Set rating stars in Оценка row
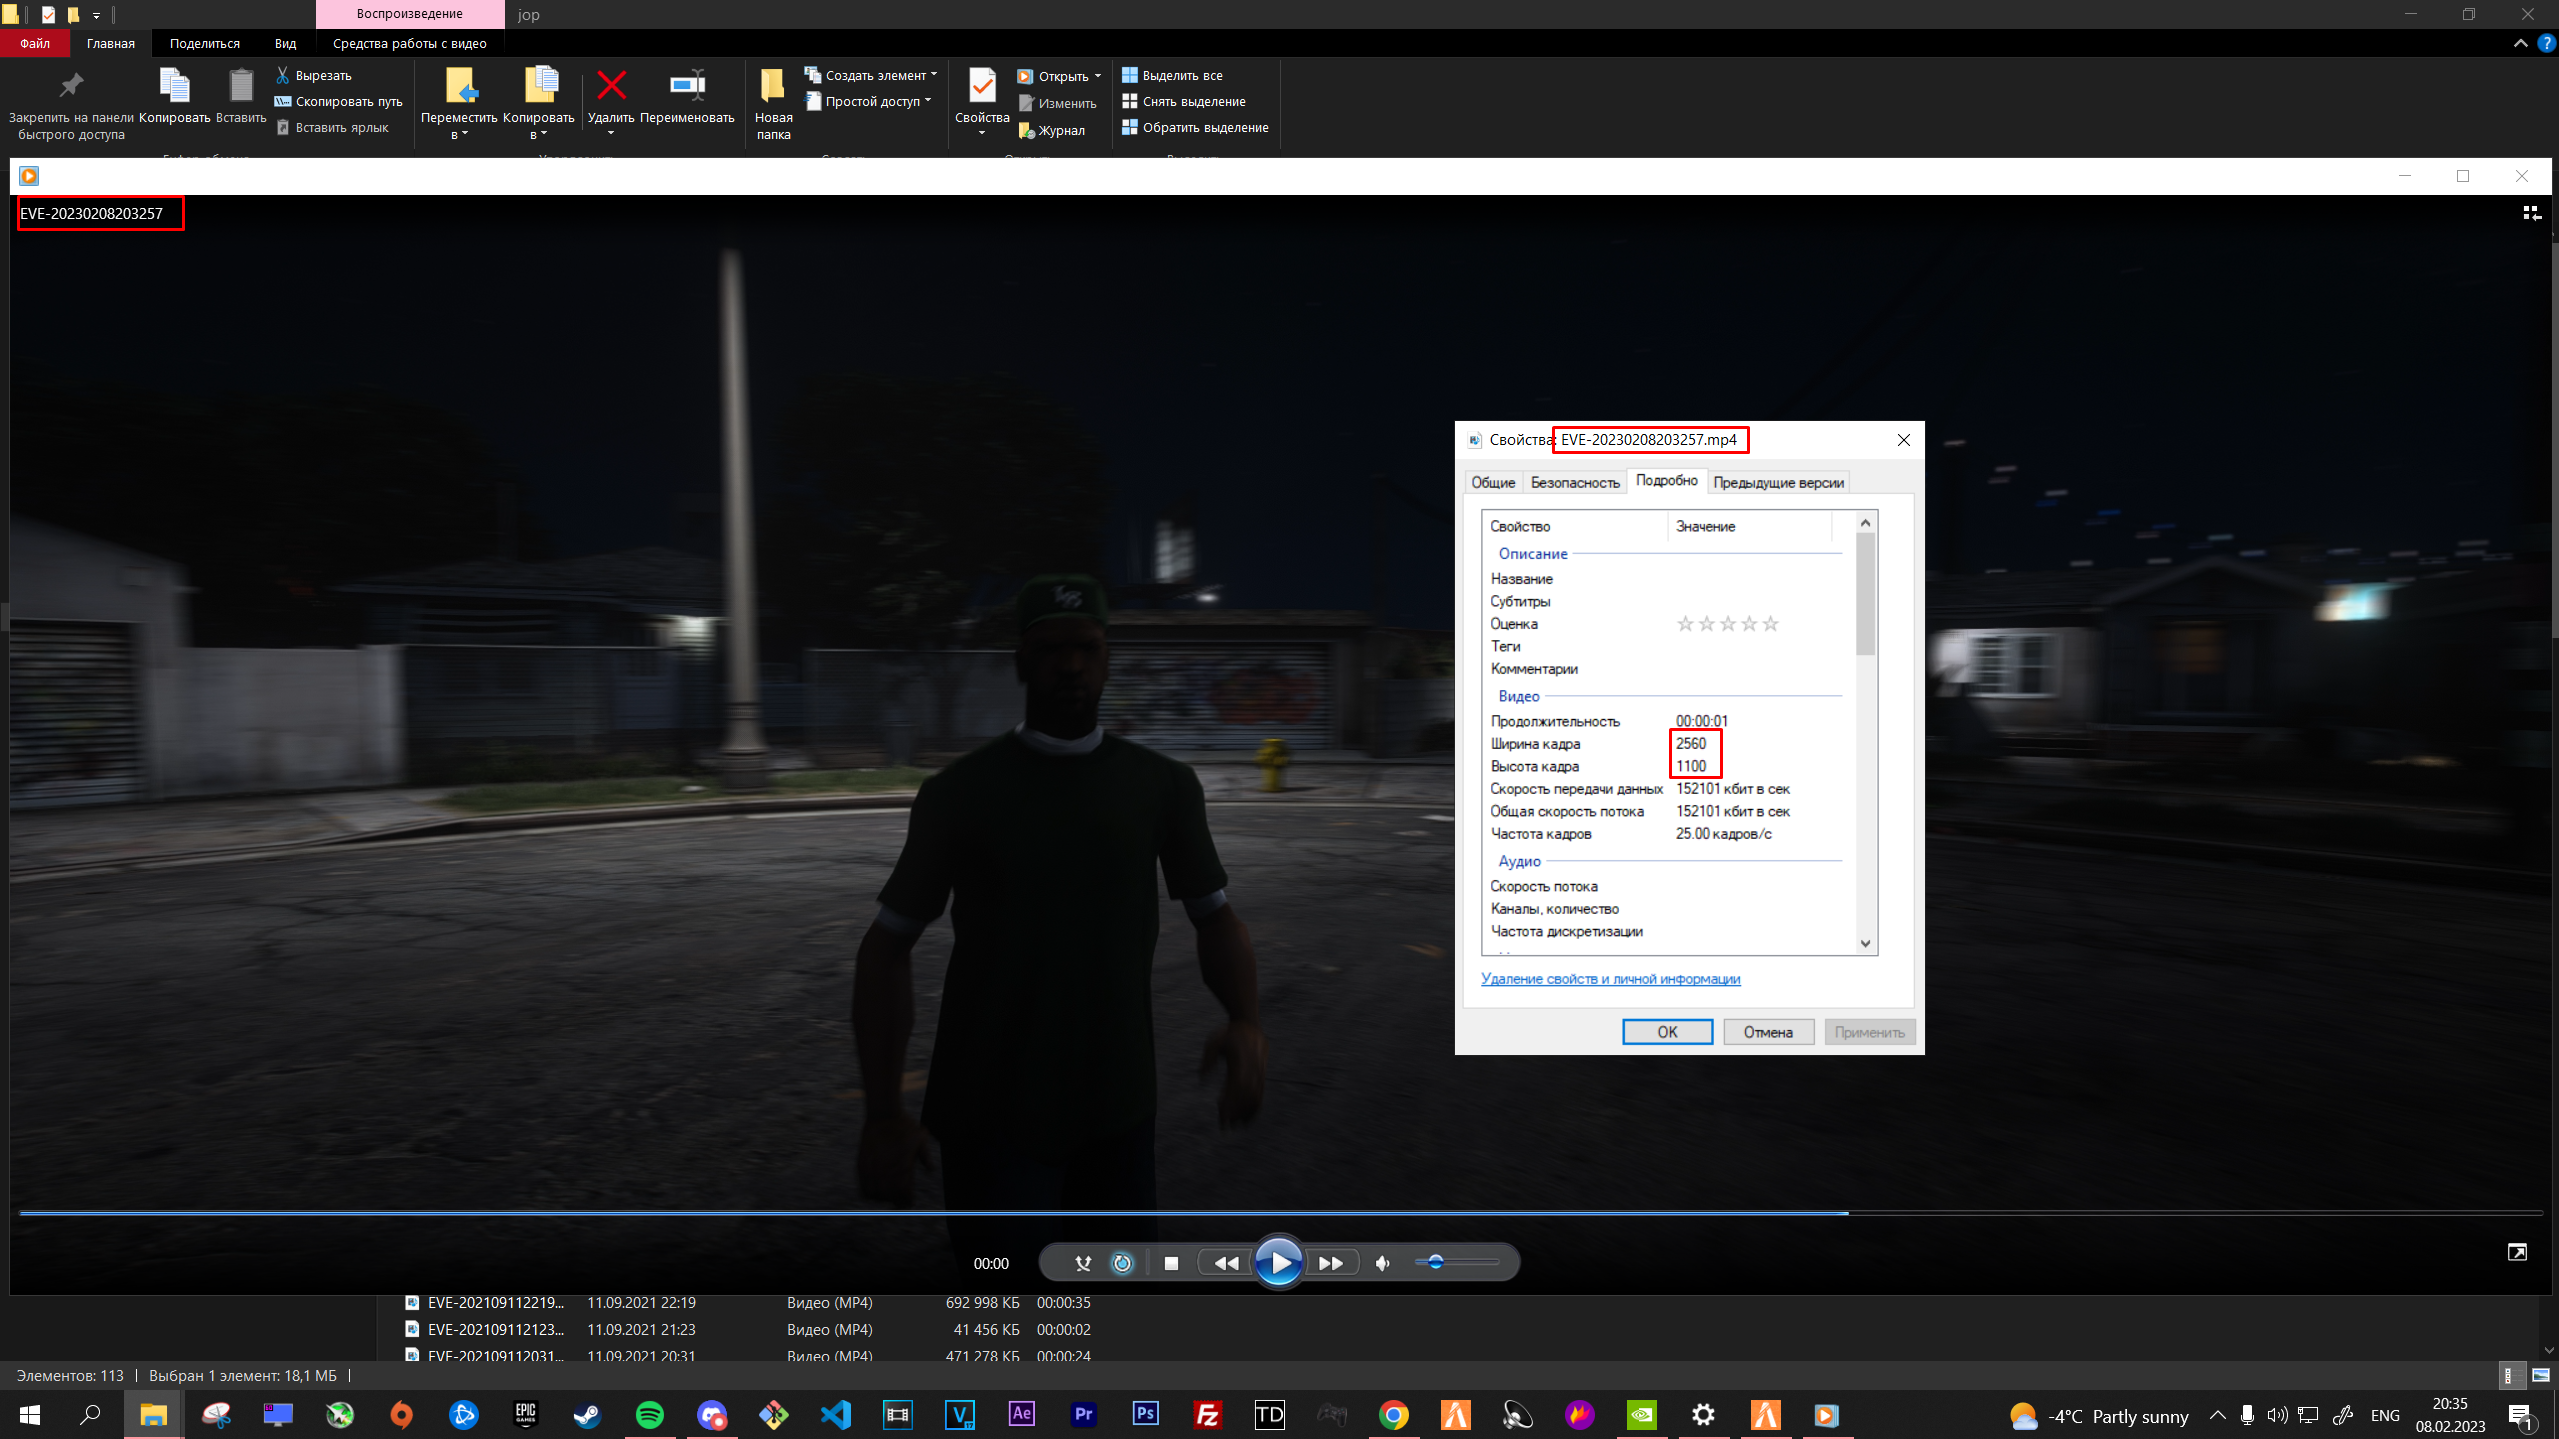The image size is (2559, 1439). (x=1727, y=624)
